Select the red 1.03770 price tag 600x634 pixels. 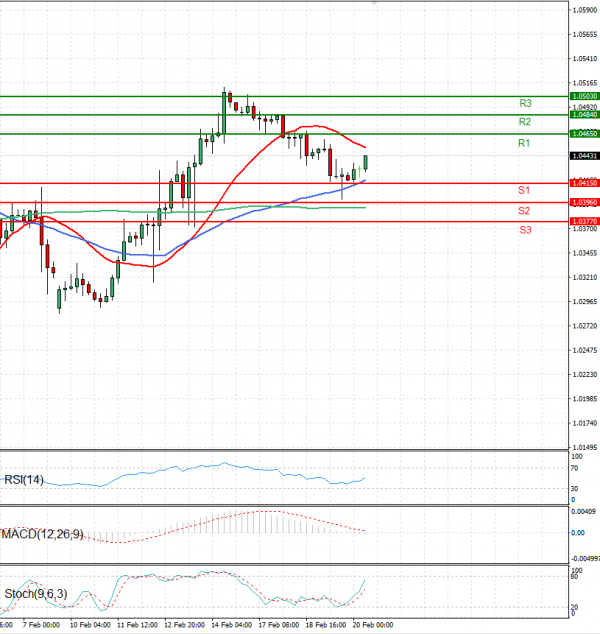coord(584,221)
